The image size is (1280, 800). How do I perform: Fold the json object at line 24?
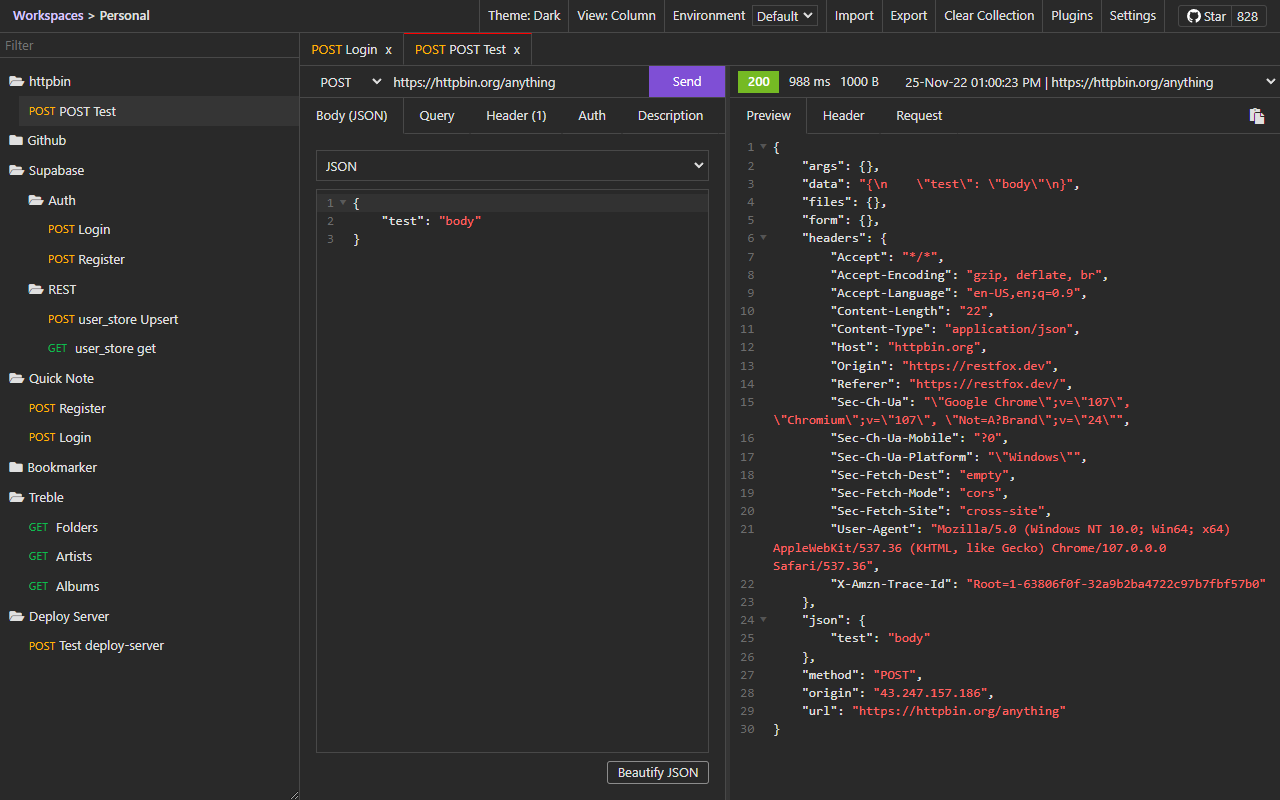[764, 620]
